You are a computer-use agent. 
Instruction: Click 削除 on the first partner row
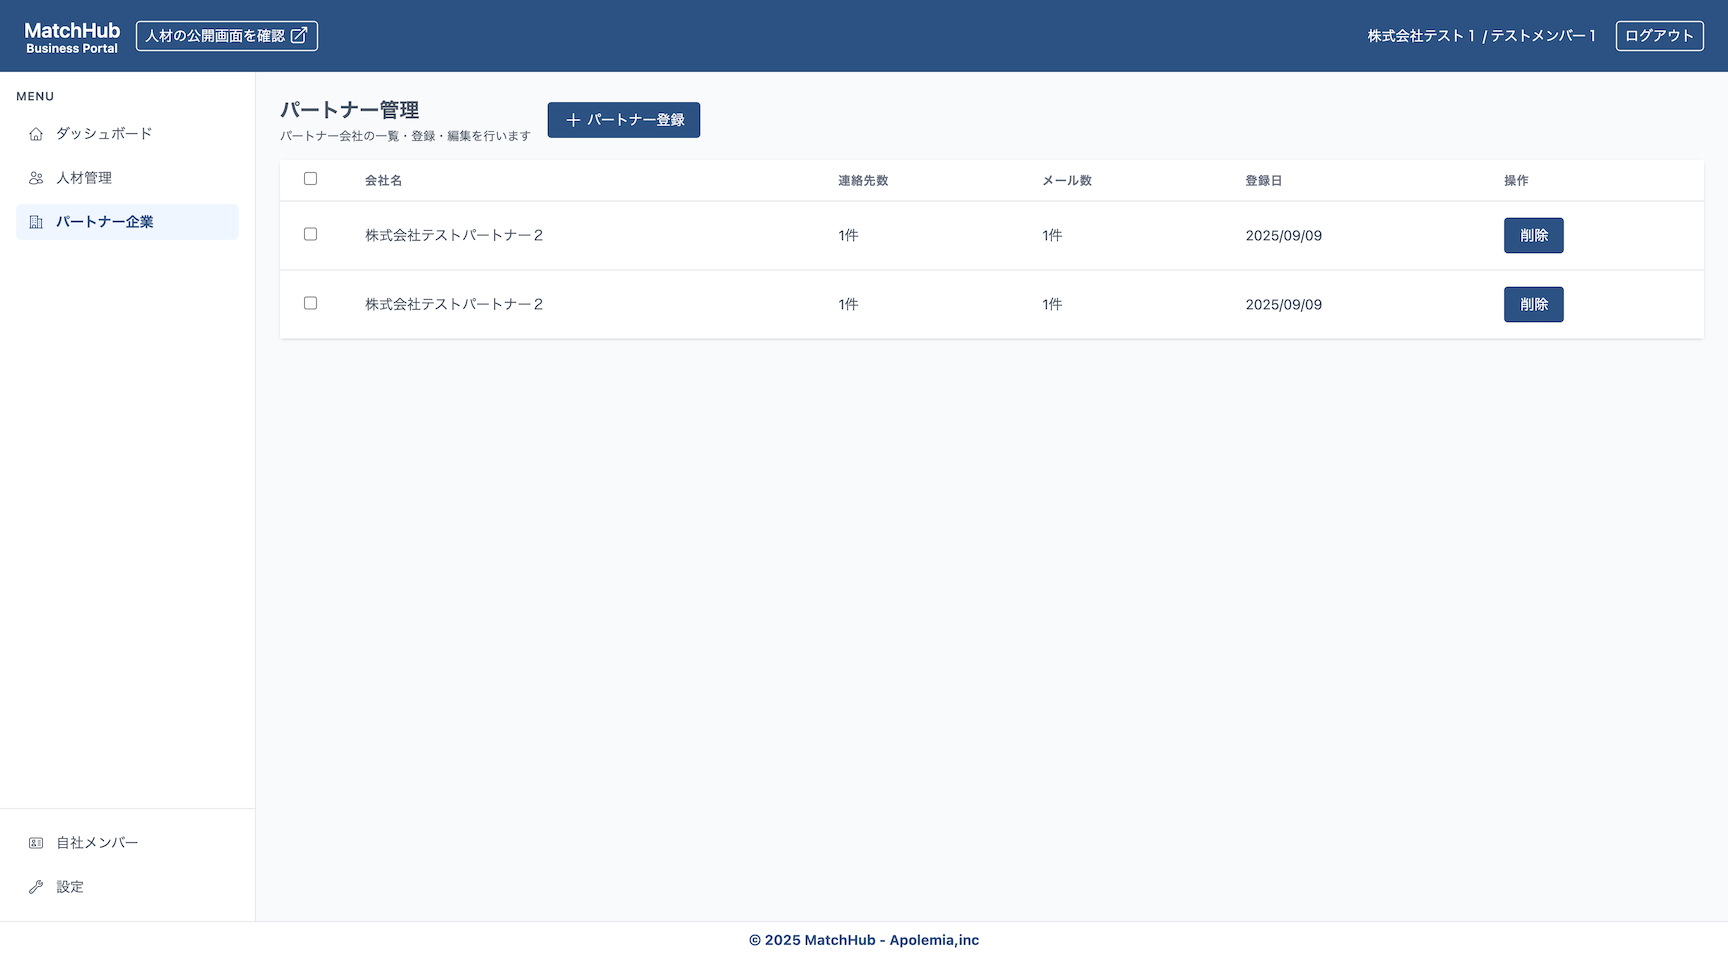(x=1533, y=235)
